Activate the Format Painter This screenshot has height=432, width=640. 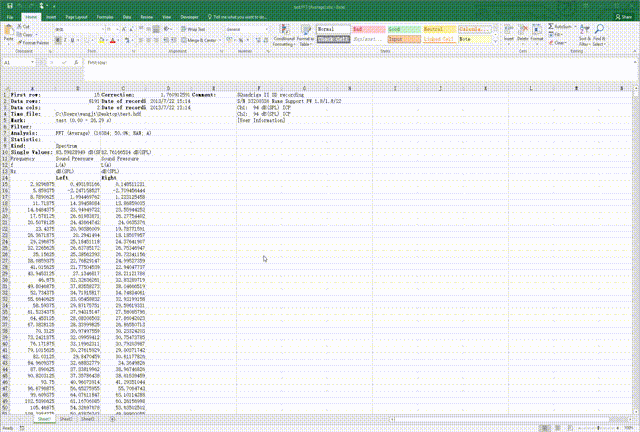pyautogui.click(x=33, y=42)
